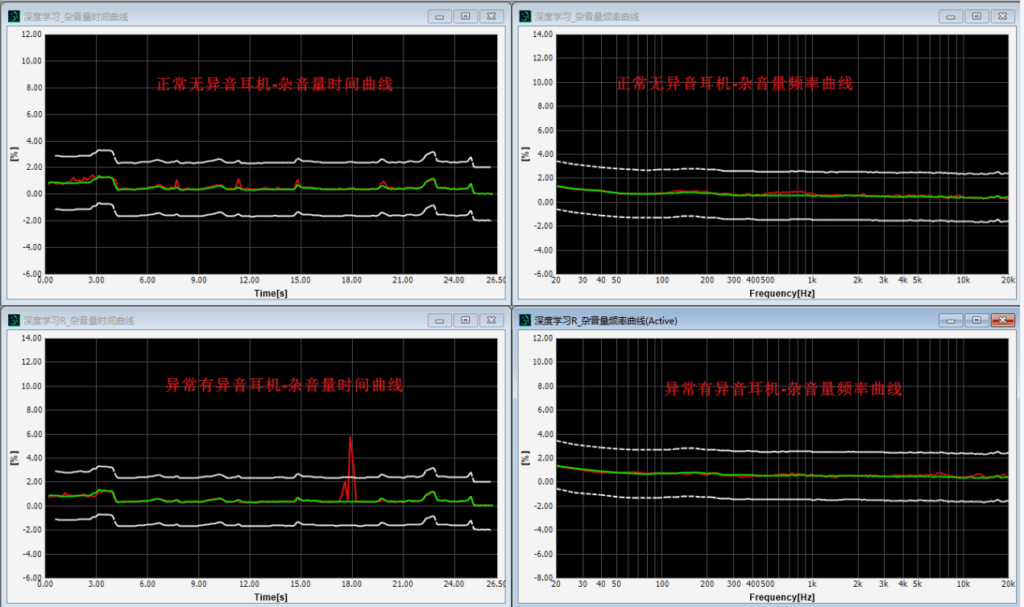
Task: Close the 深度学习R_杂音量时间曲线 window
Action: coord(491,320)
